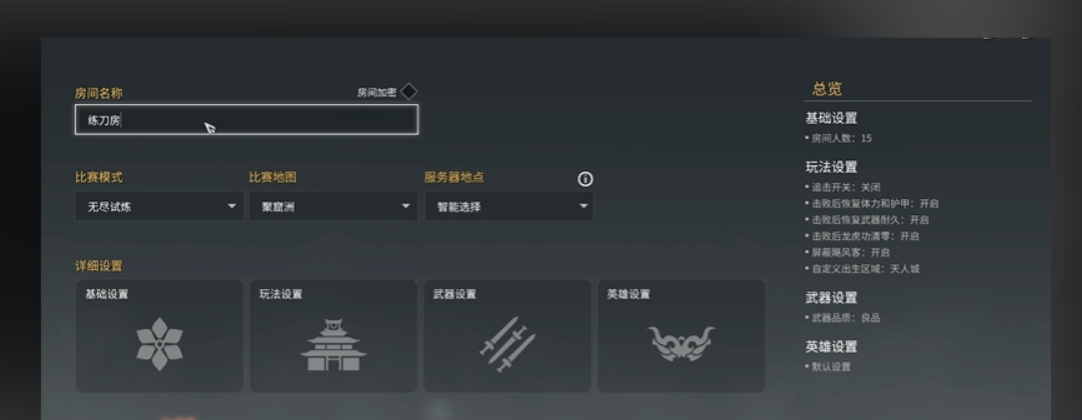The width and height of the screenshot is (1082, 420).
Task: Click the arrow on the 聚窟洲 map dropdown
Action: pyautogui.click(x=406, y=206)
